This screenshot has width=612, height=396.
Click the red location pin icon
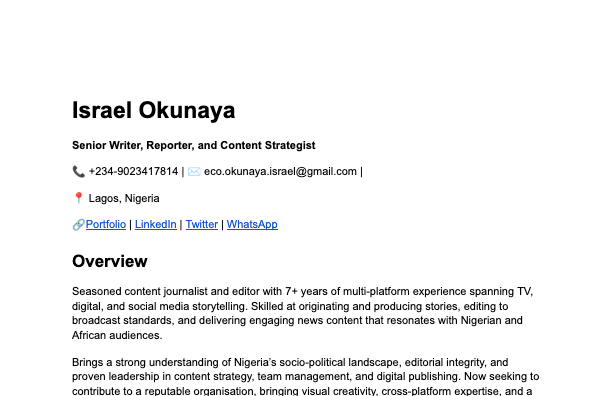[x=78, y=198]
